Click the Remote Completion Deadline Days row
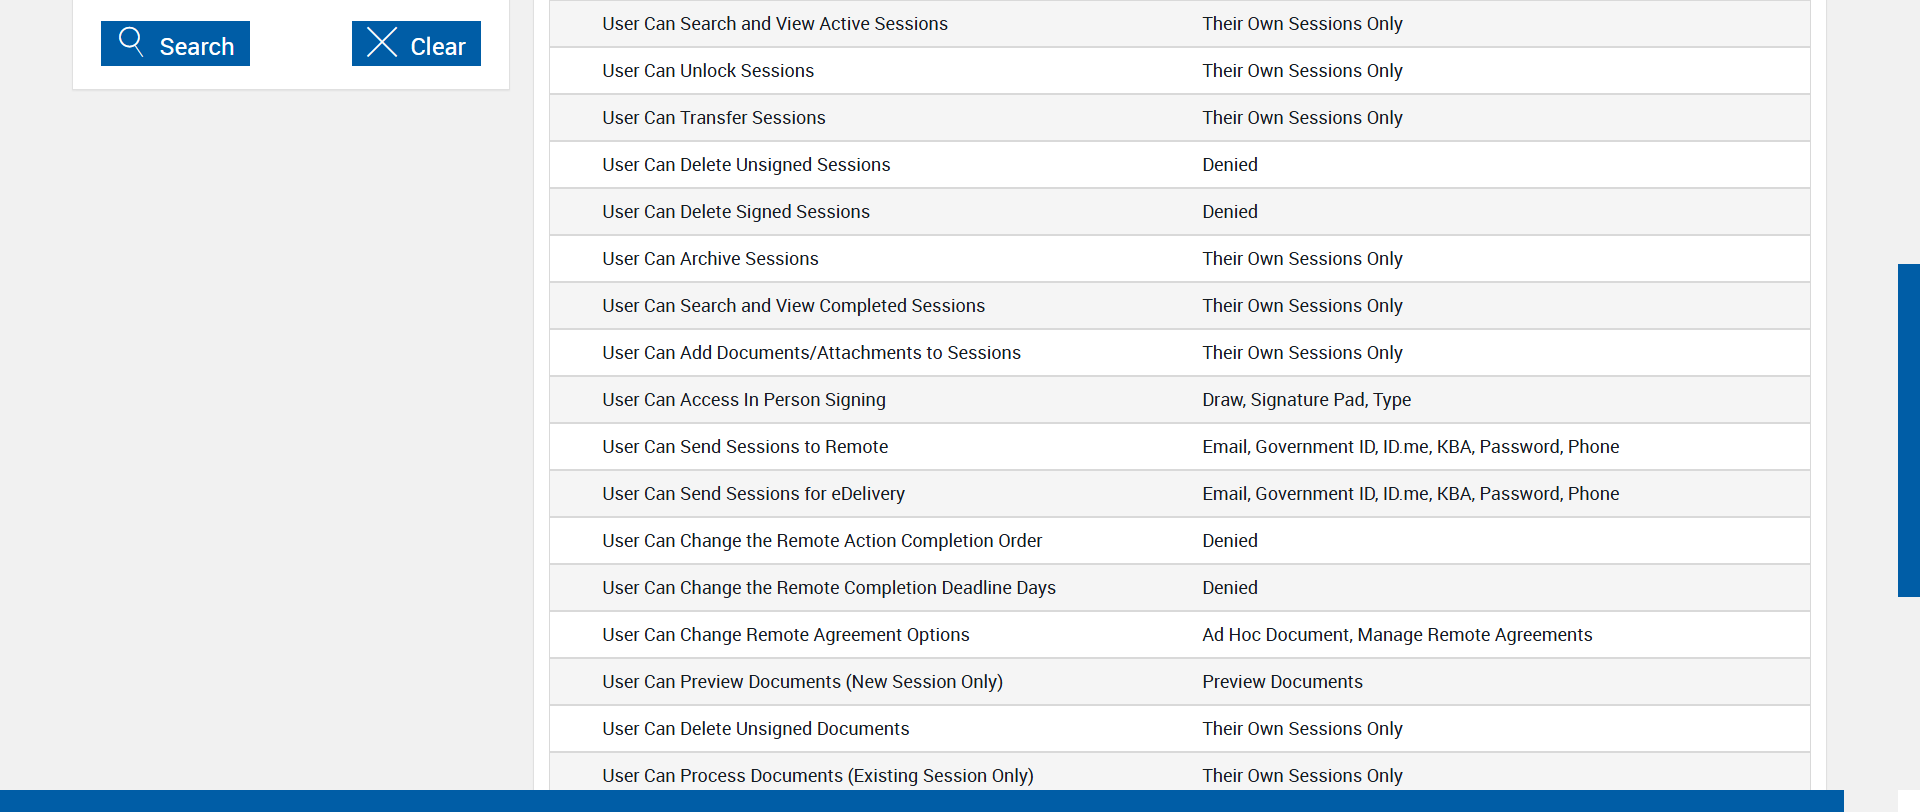 (x=829, y=588)
